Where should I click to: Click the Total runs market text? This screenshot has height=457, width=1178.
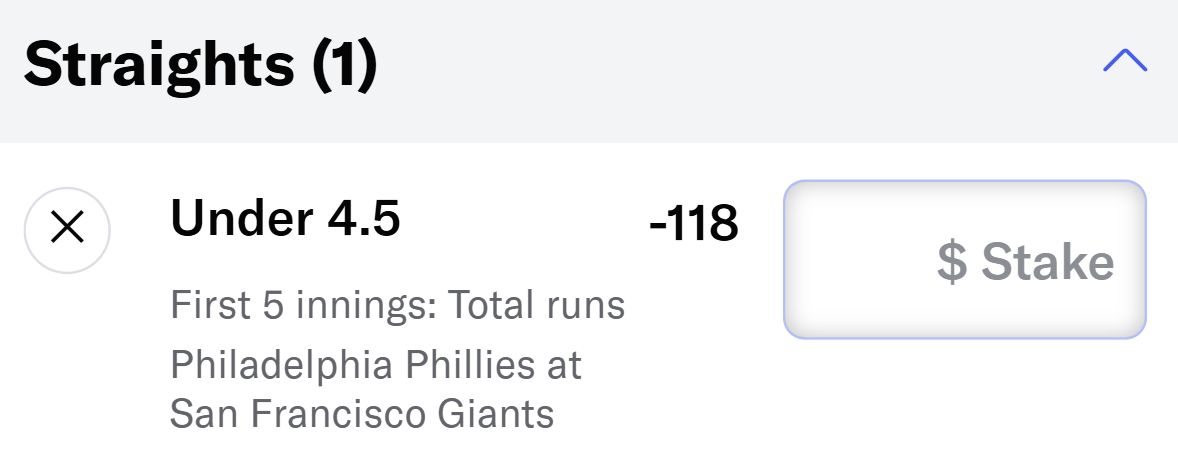(x=536, y=305)
